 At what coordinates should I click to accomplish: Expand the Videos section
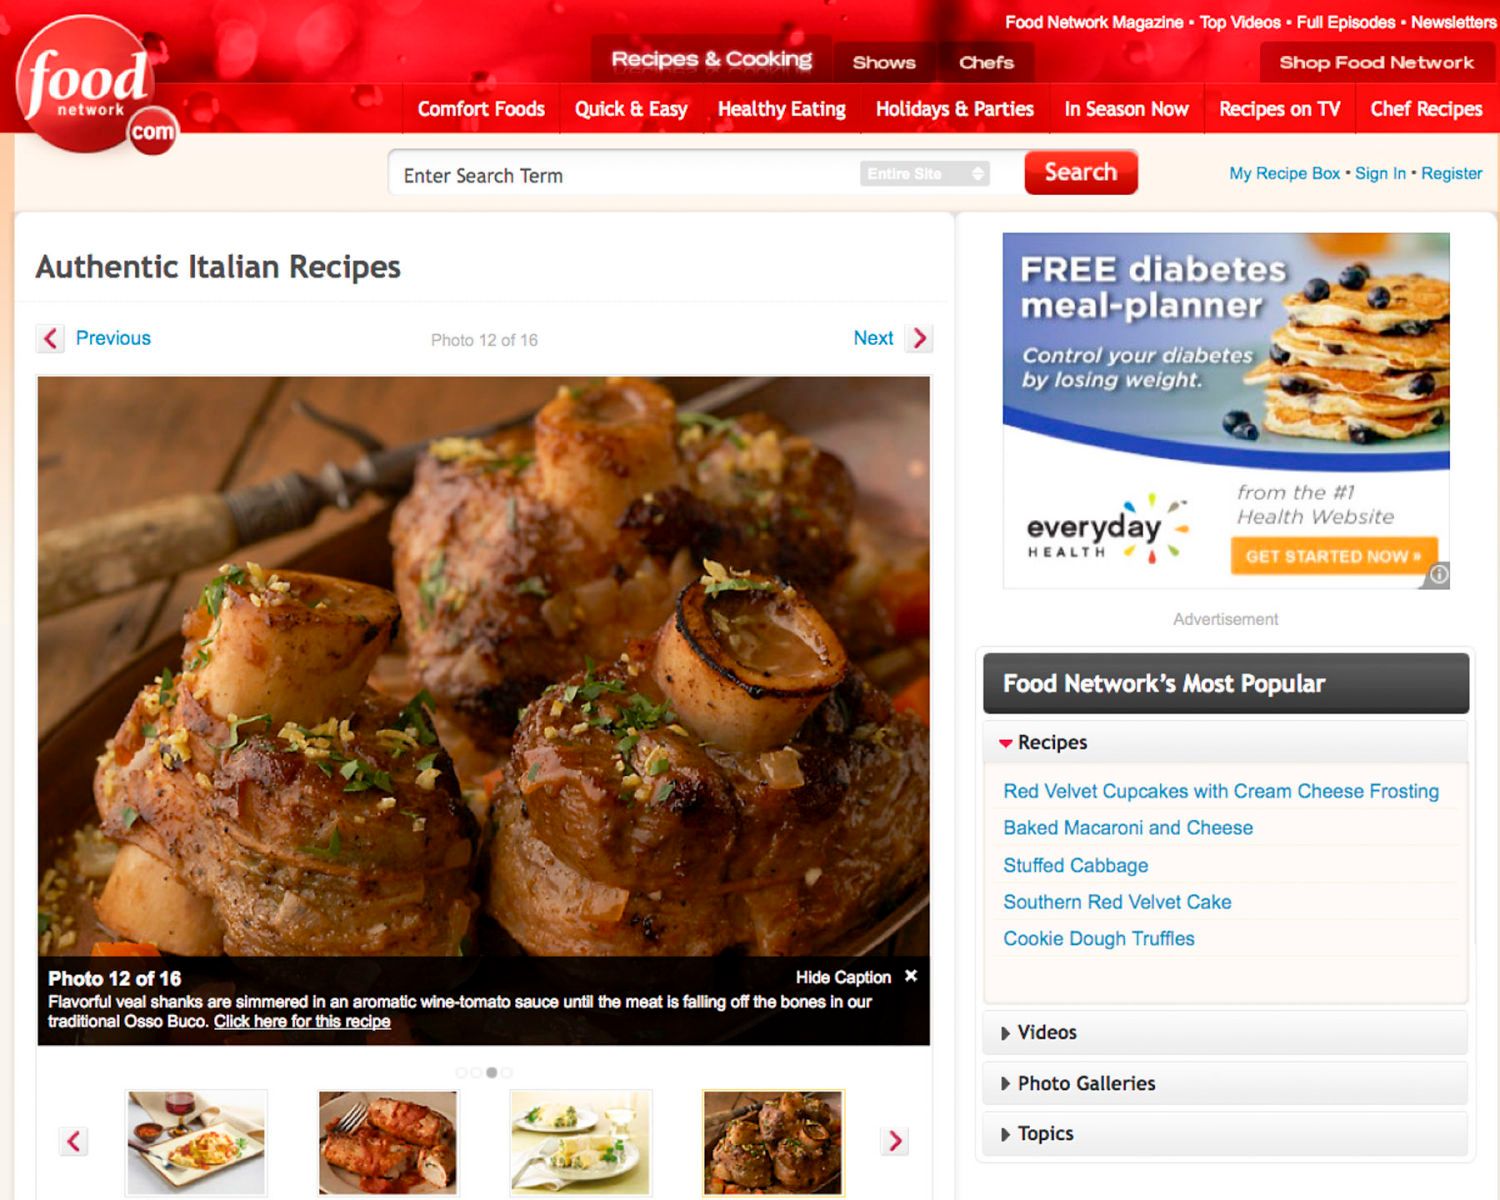point(1226,1032)
